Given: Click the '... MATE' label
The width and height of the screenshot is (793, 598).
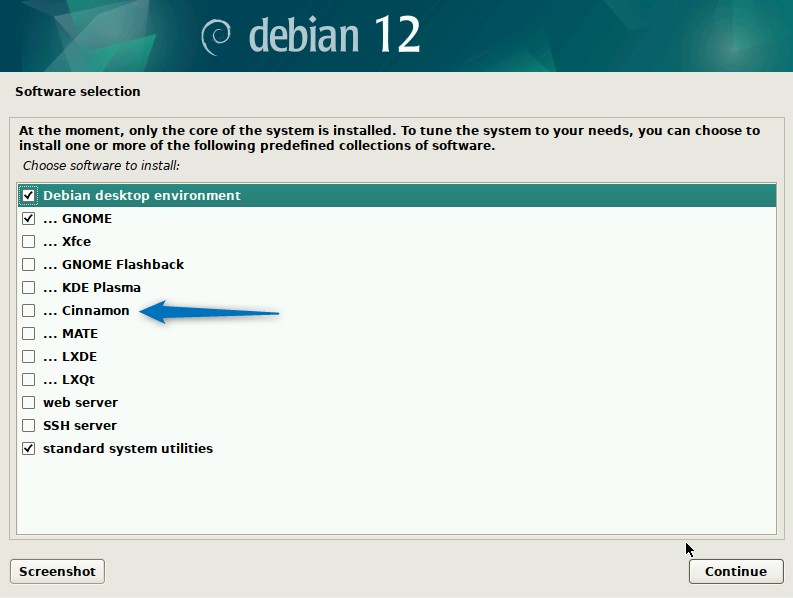Looking at the screenshot, I should [70, 333].
